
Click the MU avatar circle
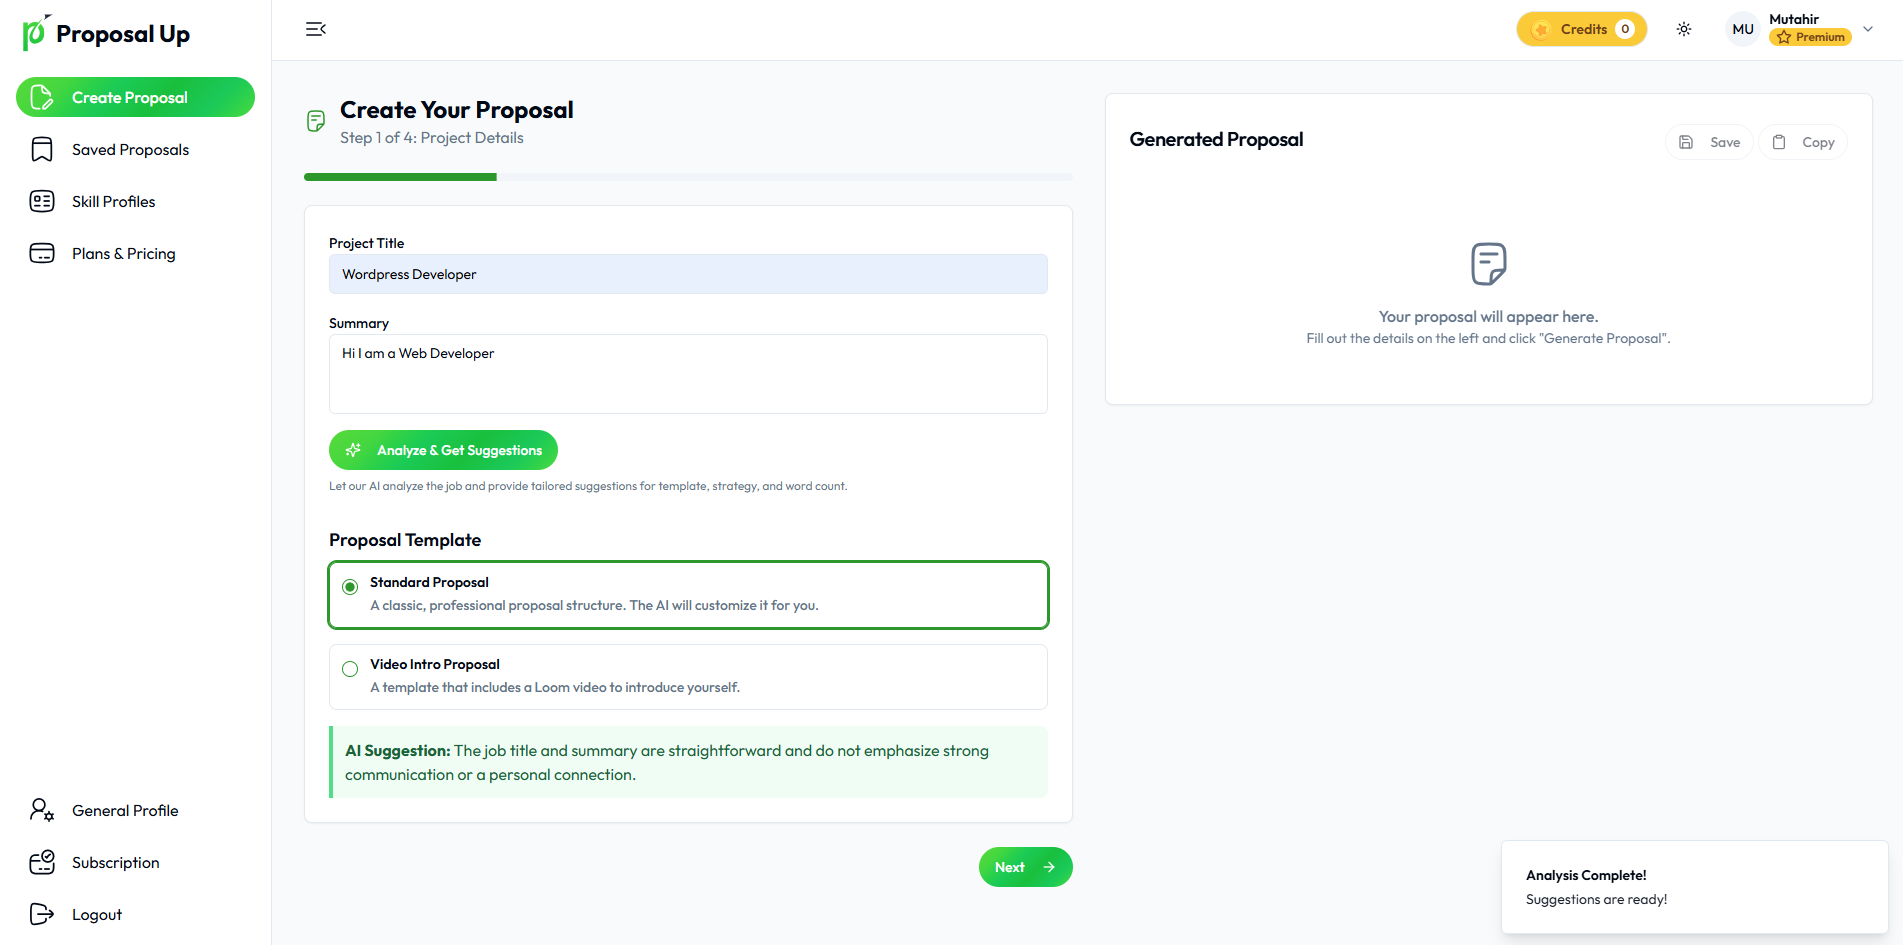click(1743, 29)
